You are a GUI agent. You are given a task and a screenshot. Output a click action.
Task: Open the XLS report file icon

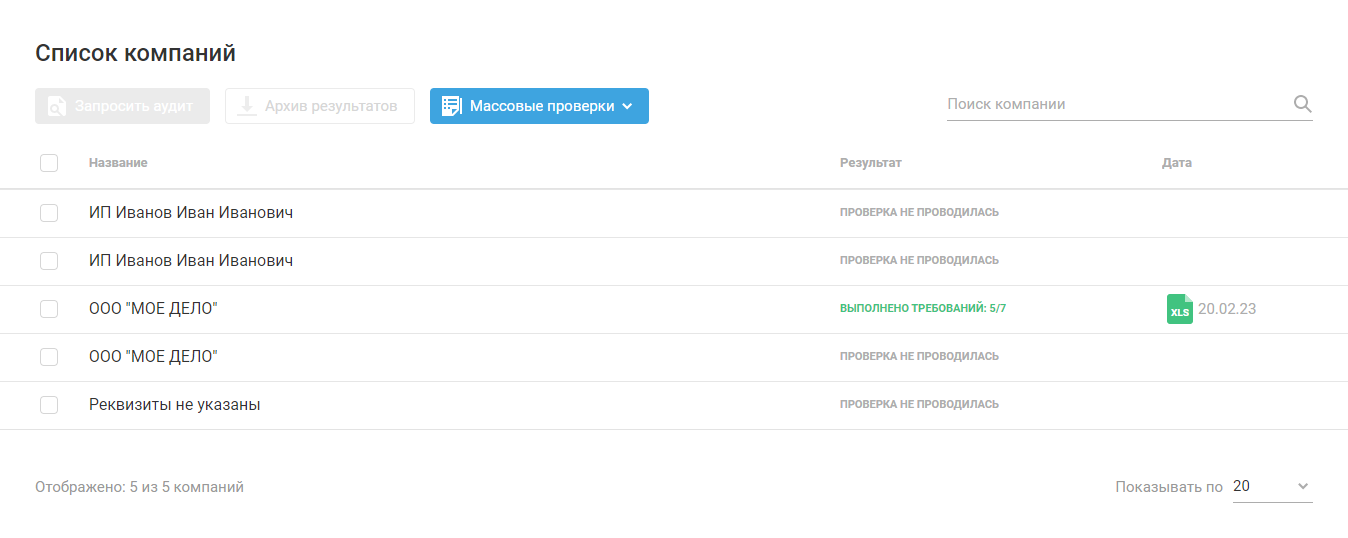pos(1180,309)
